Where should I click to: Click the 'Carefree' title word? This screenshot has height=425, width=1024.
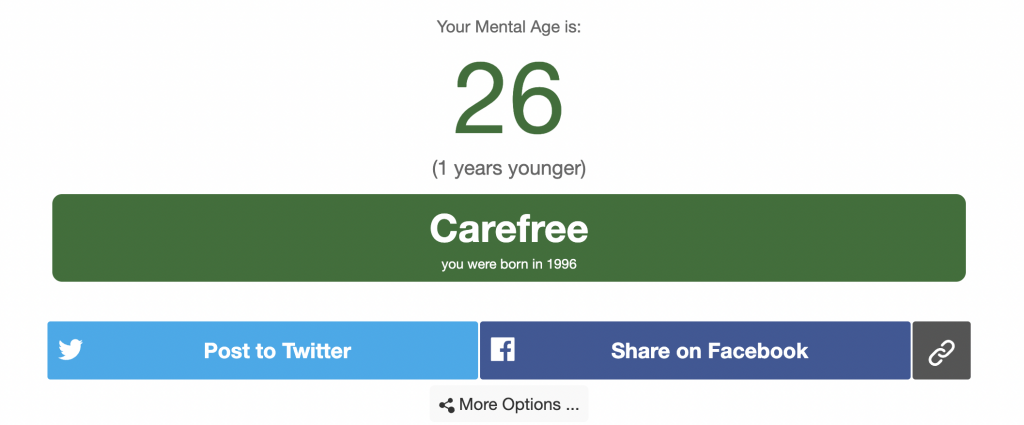[509, 228]
